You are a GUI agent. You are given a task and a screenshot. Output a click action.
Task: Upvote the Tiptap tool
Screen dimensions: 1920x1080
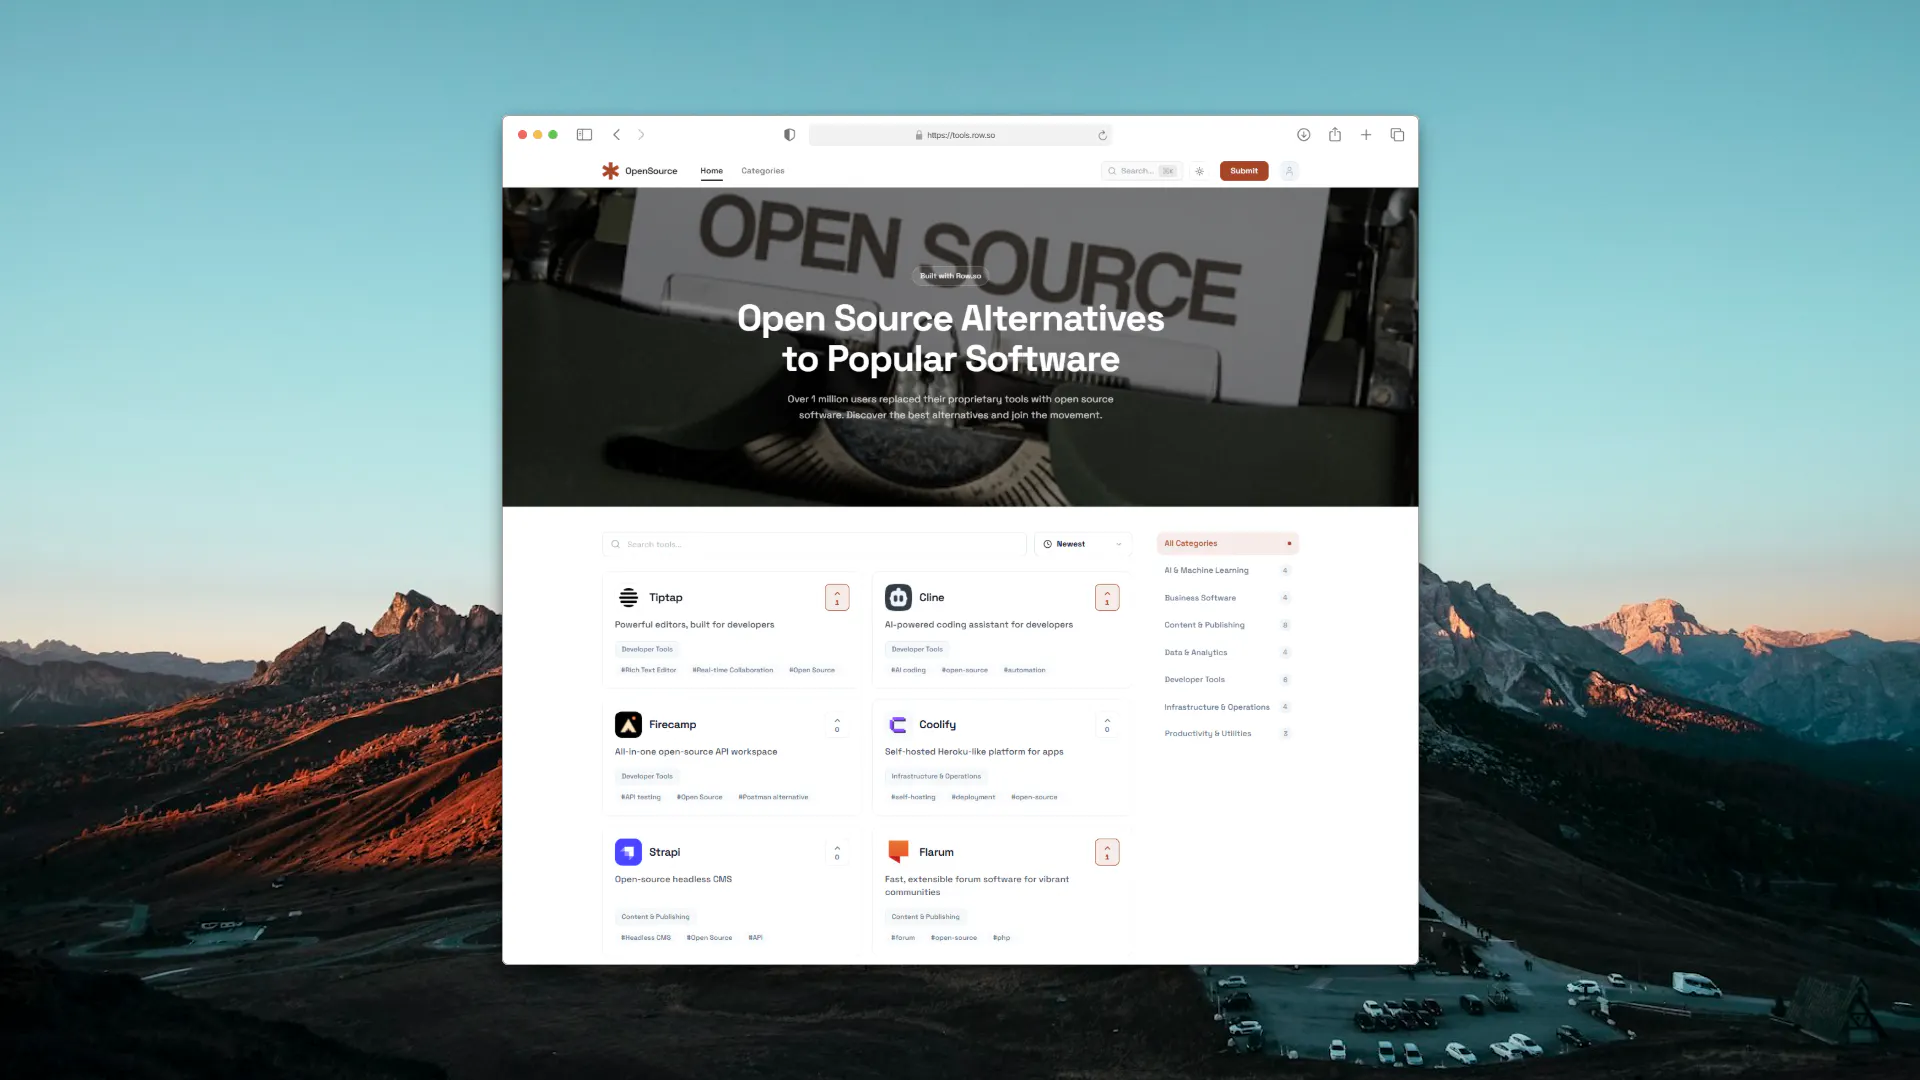(837, 598)
